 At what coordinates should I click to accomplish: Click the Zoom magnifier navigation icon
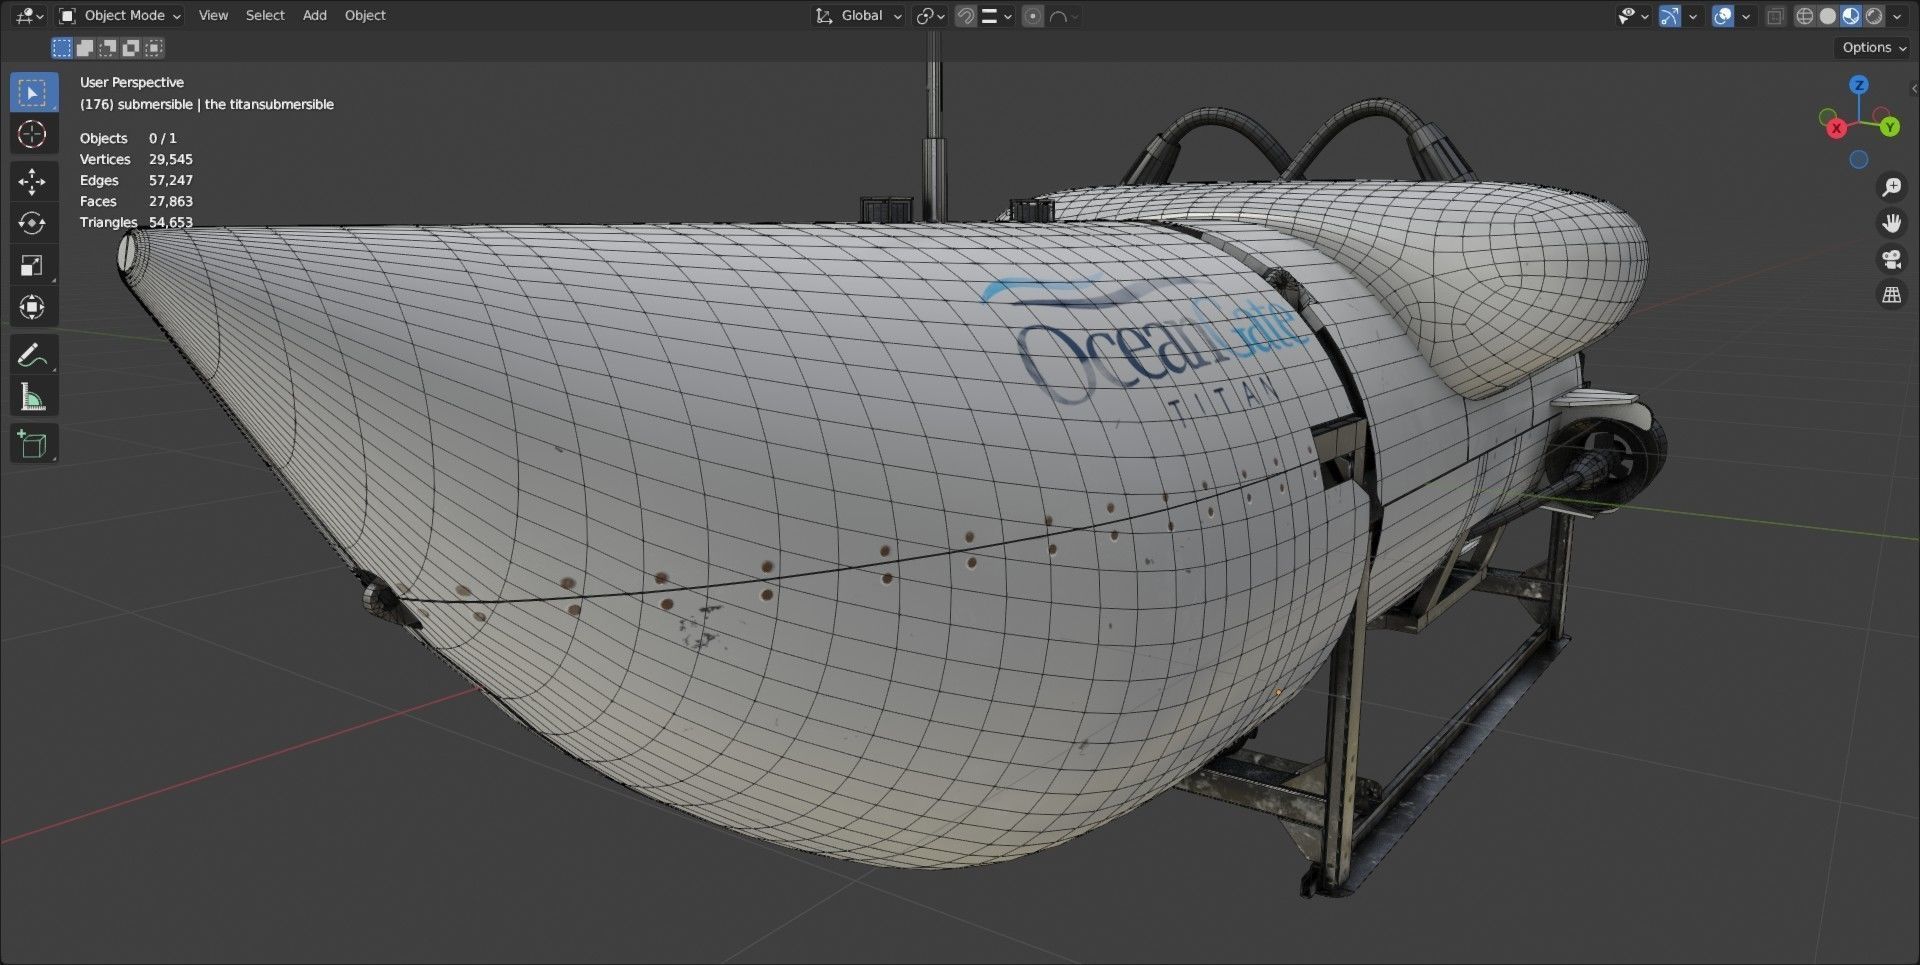point(1891,187)
